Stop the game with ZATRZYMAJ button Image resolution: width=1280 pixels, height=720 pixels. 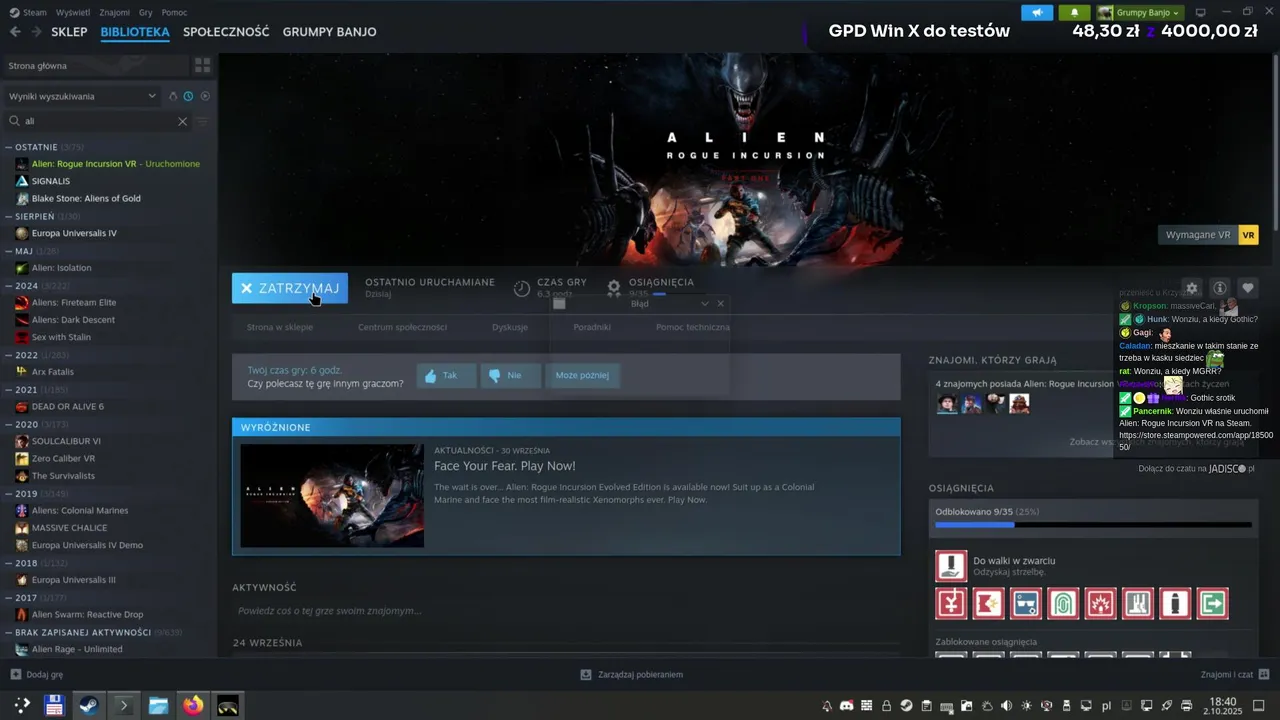coord(290,288)
